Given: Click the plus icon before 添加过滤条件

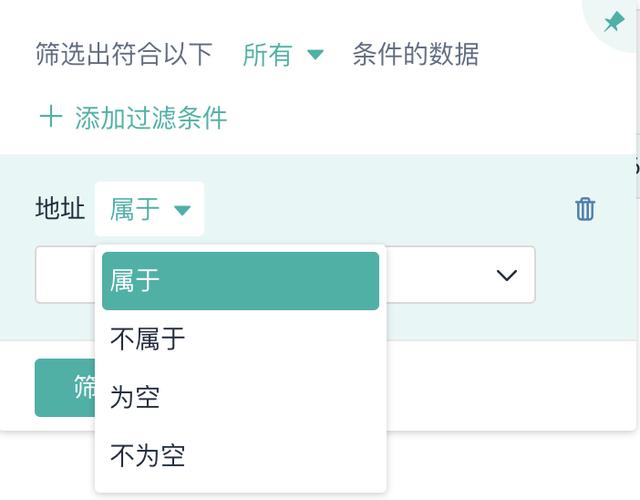Looking at the screenshot, I should click(50, 118).
